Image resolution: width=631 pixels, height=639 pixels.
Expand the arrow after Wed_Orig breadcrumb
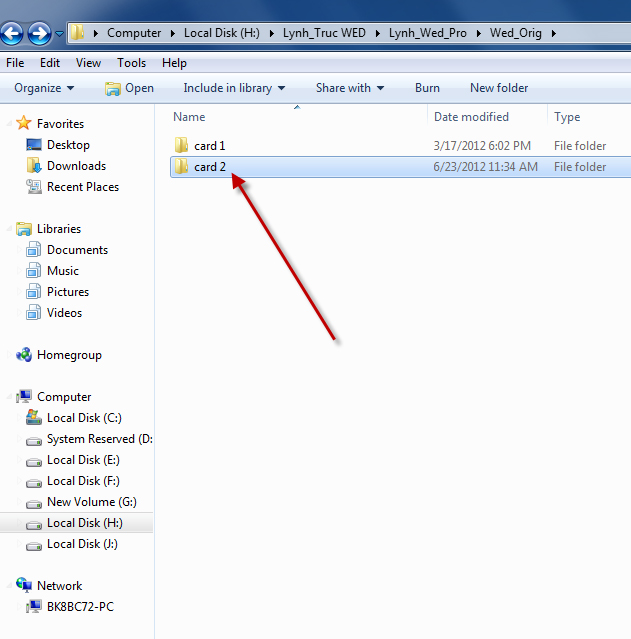click(x=554, y=33)
